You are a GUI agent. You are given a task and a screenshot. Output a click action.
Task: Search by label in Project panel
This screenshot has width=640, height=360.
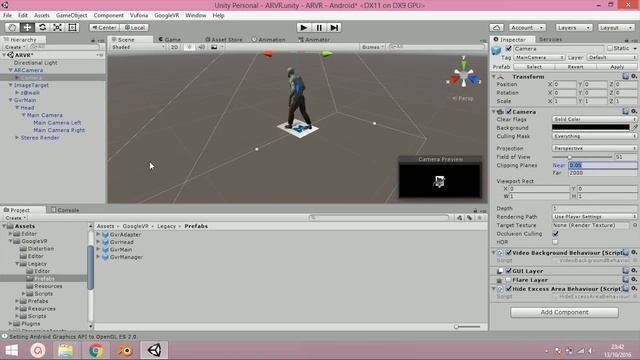(469, 218)
